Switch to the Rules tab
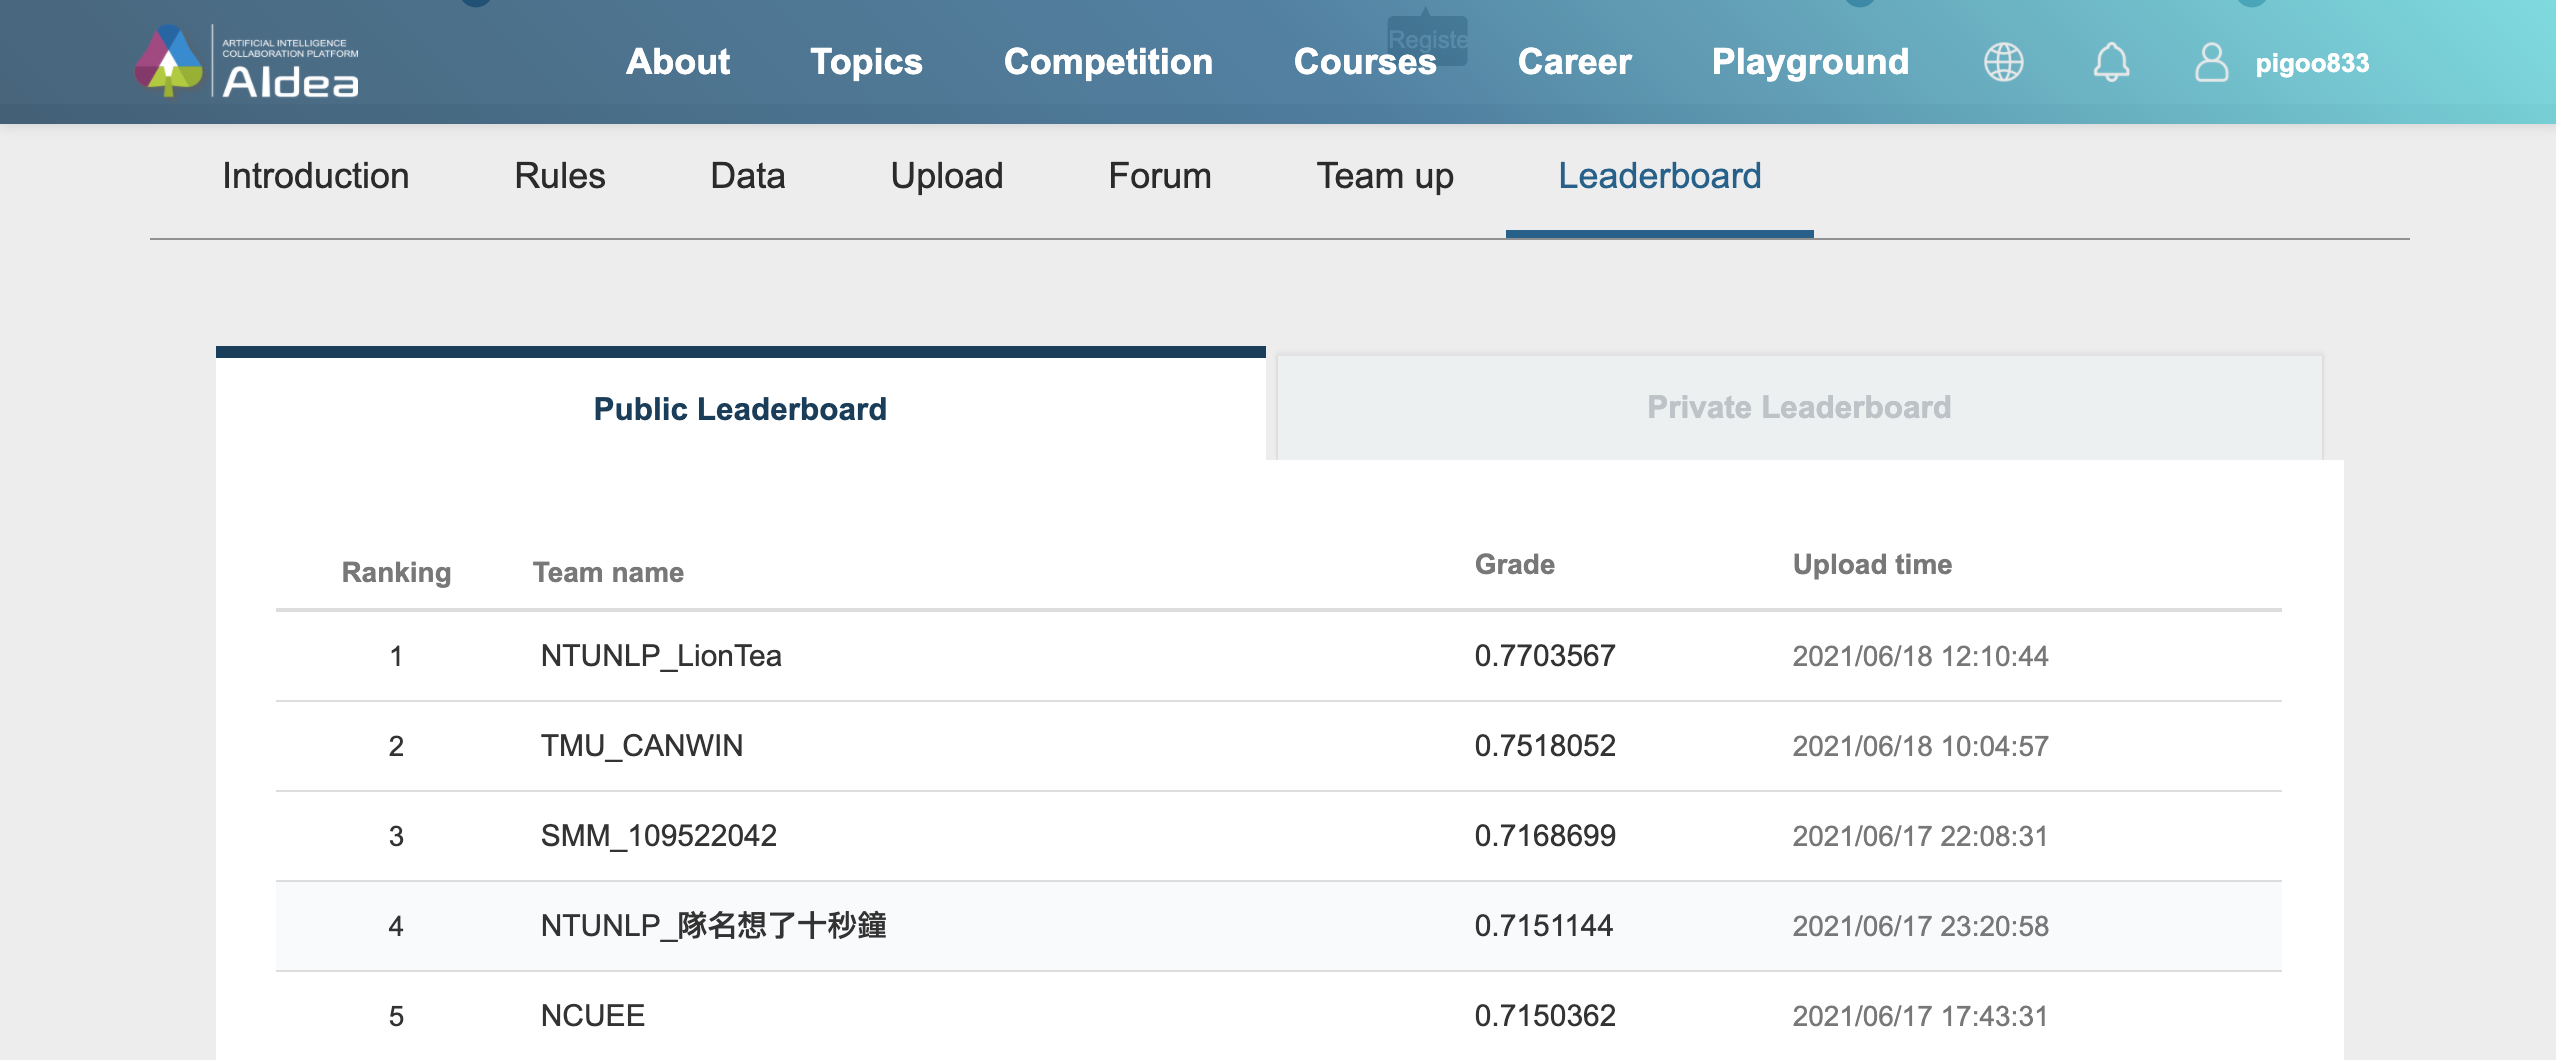The width and height of the screenshot is (2556, 1060). [560, 176]
